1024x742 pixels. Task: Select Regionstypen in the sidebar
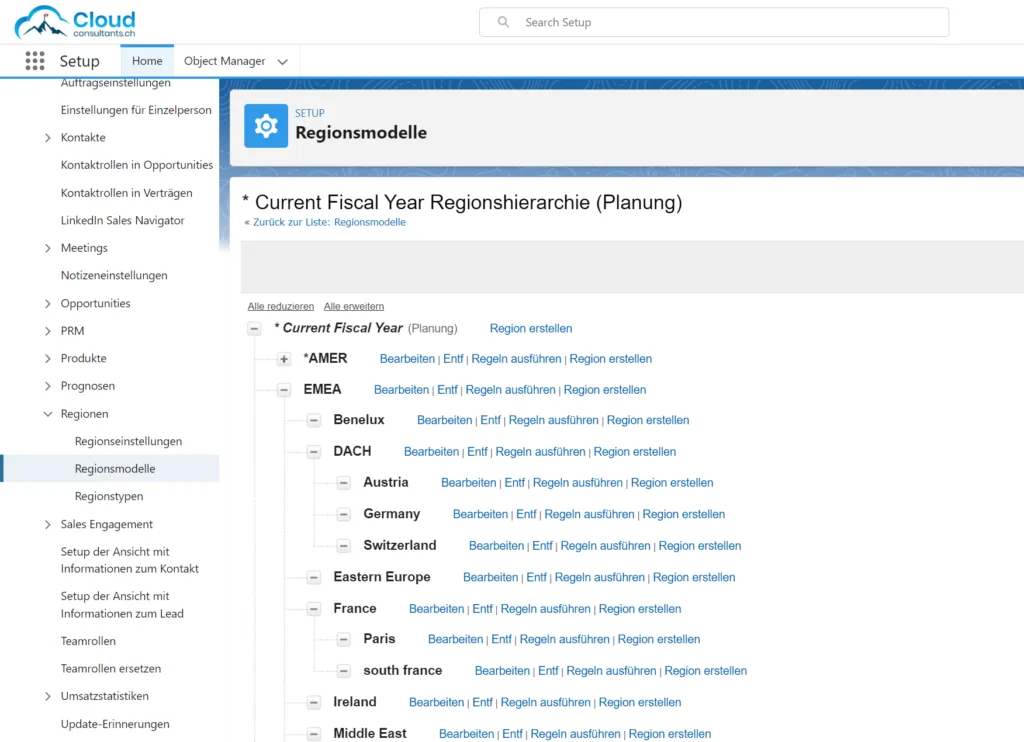(x=108, y=496)
